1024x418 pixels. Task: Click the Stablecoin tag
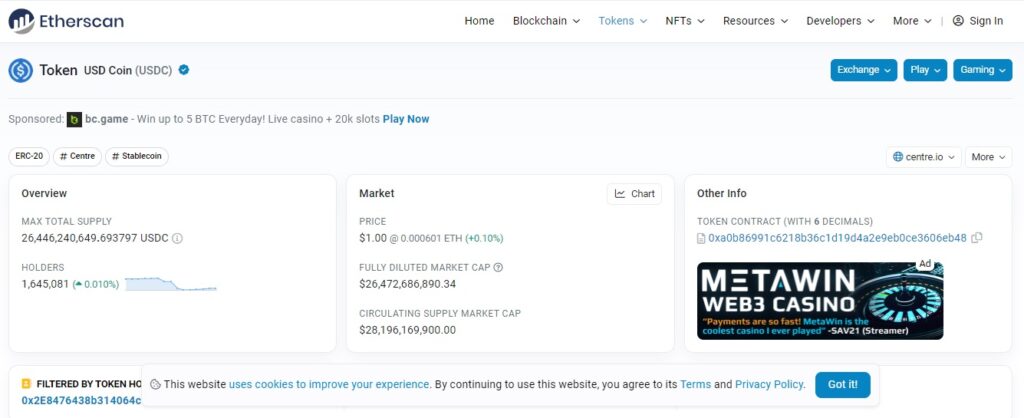point(137,156)
